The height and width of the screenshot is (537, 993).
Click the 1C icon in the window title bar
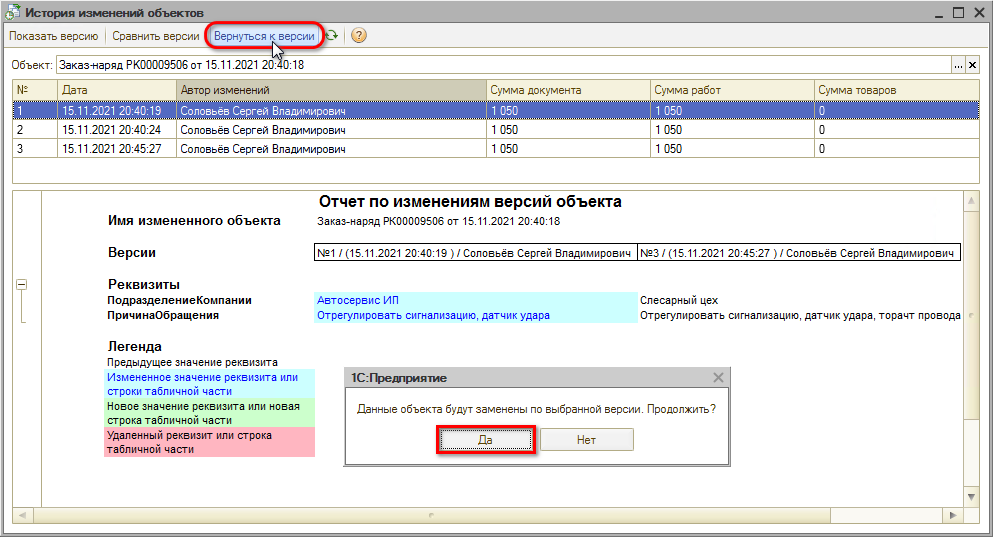[12, 13]
